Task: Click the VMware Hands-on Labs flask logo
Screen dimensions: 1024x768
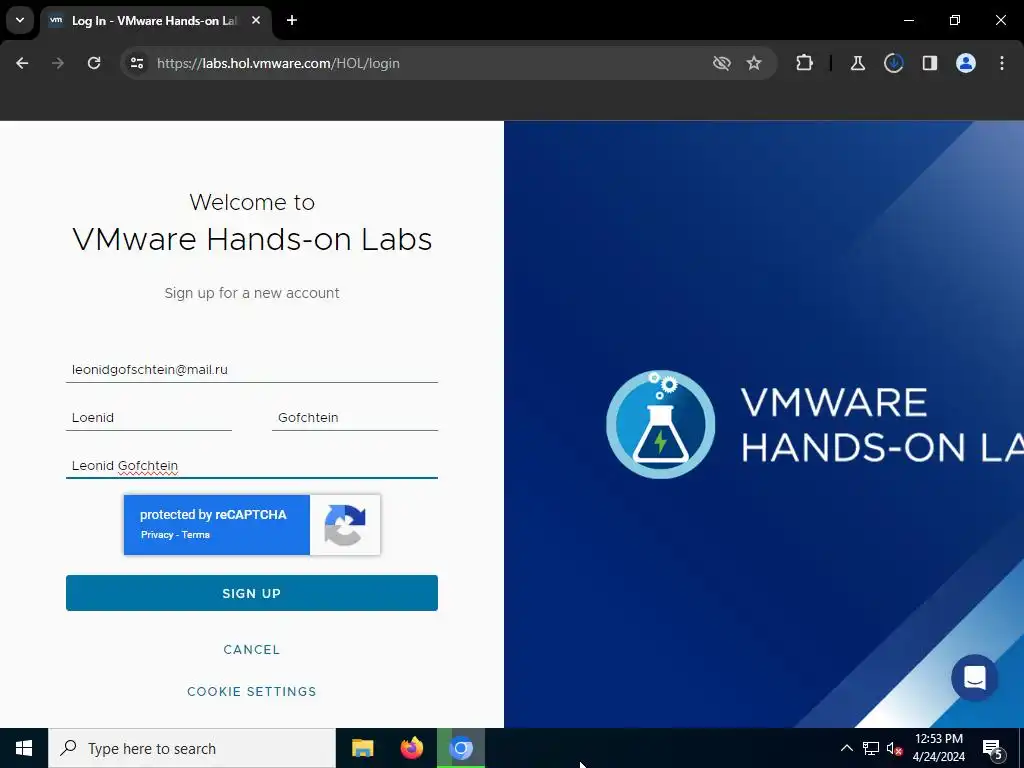Action: click(x=660, y=424)
